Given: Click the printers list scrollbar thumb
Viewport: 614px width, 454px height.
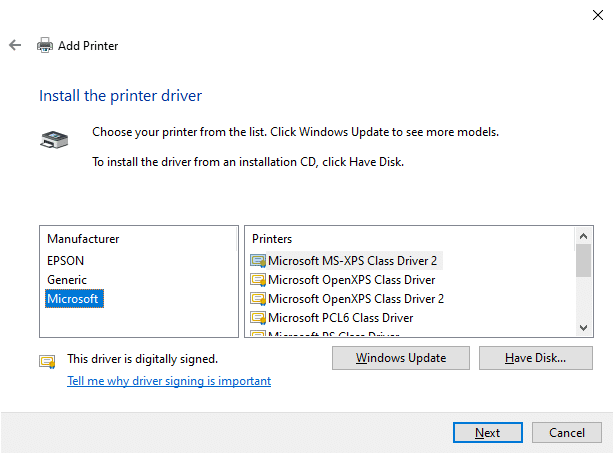Looking at the screenshot, I should click(583, 260).
